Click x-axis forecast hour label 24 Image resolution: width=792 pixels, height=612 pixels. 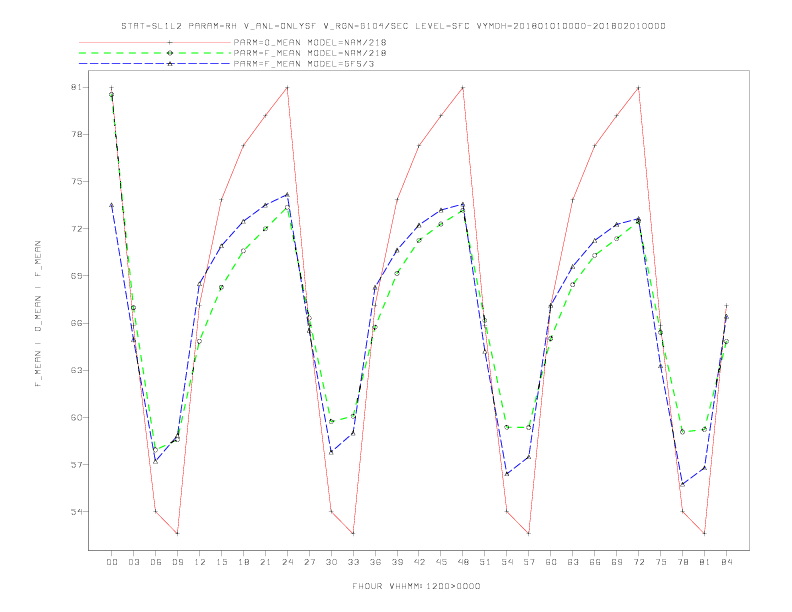click(287, 562)
